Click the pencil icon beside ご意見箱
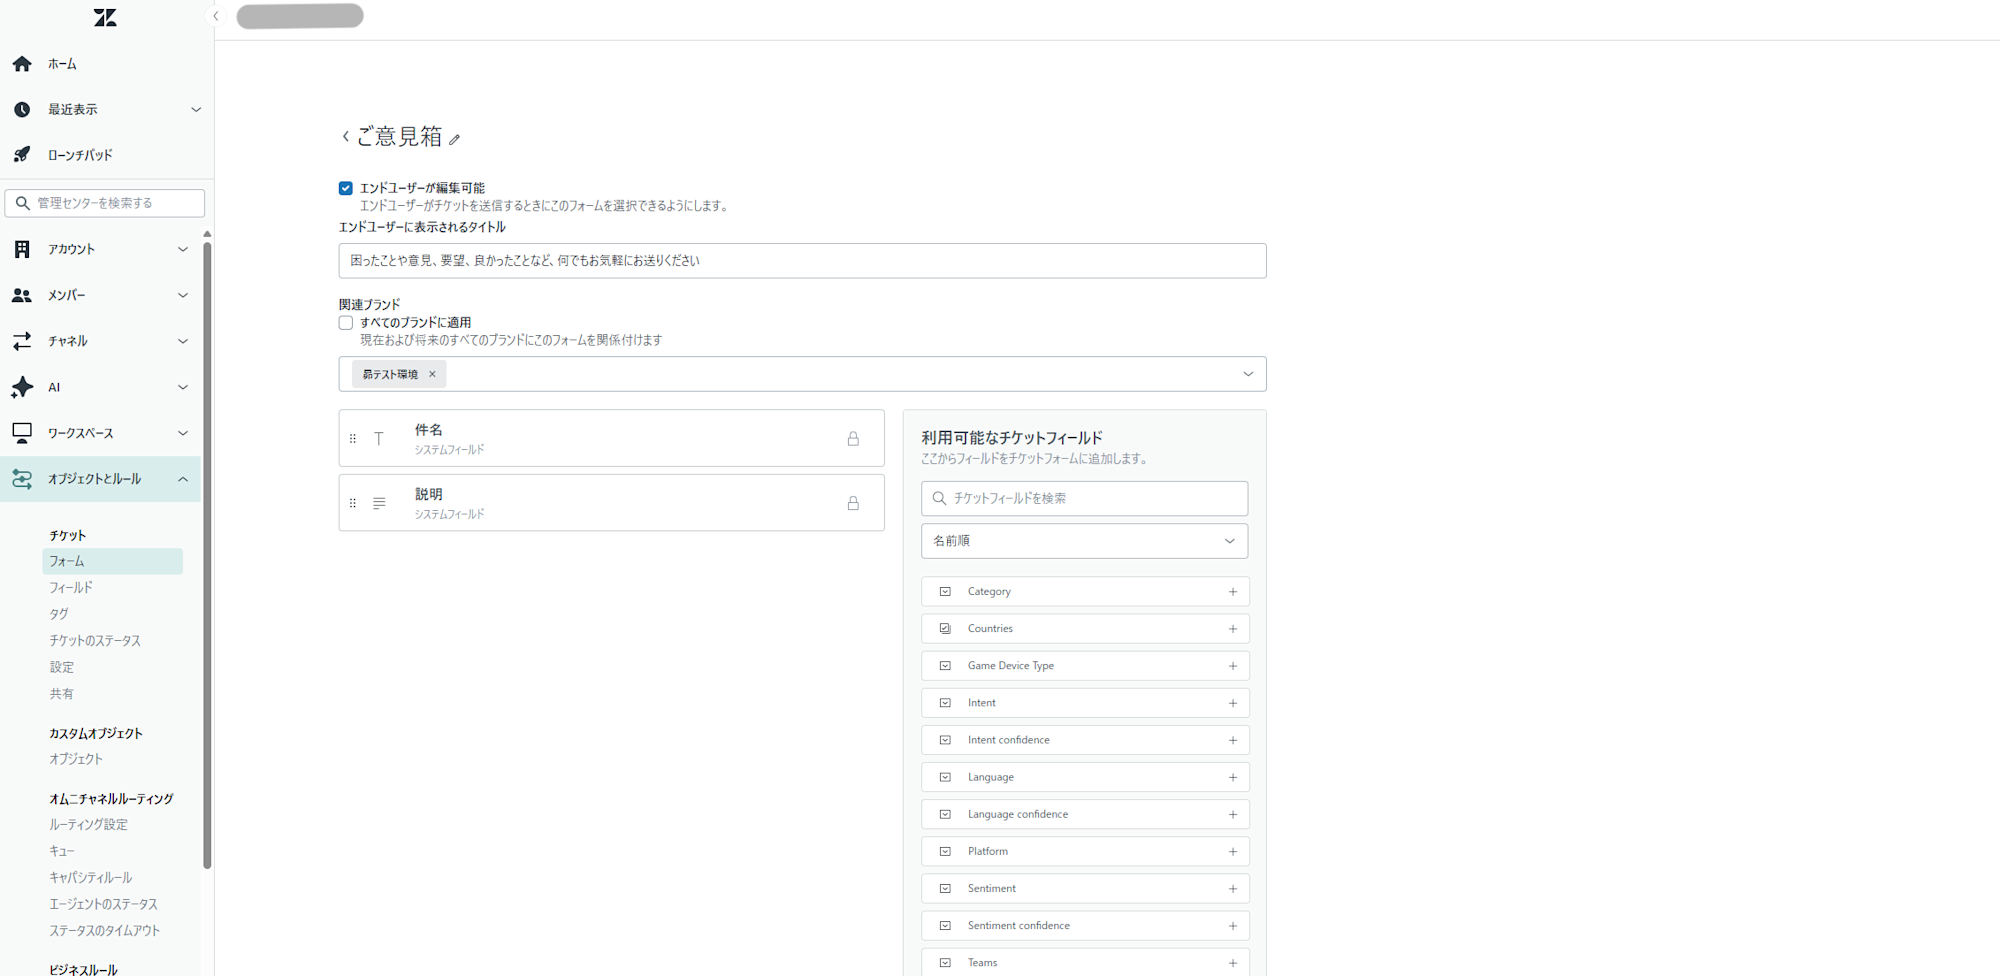This screenshot has height=976, width=2000. pyautogui.click(x=457, y=139)
